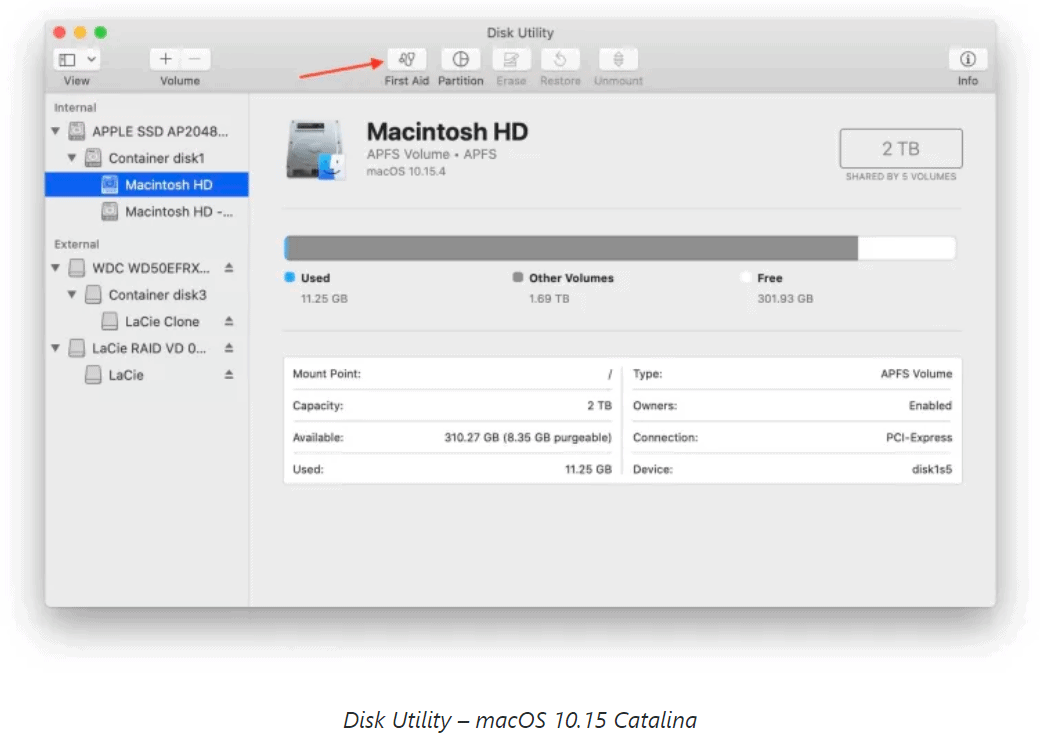
Task: Eject the LaCie volume
Action: [229, 375]
